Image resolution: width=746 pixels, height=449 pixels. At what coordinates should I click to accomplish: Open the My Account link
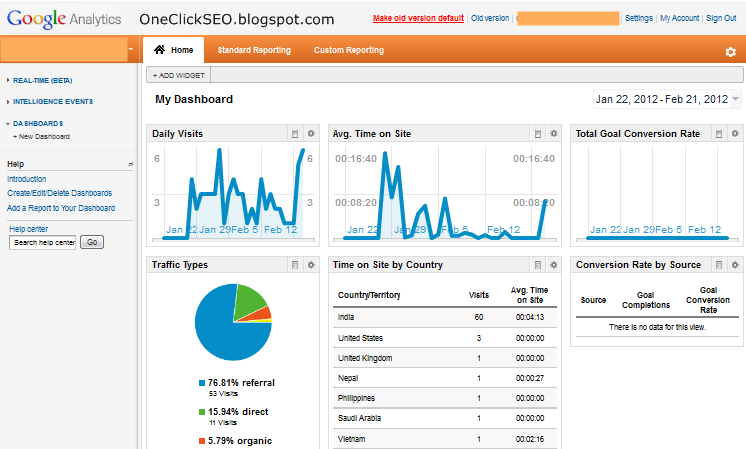coord(679,18)
